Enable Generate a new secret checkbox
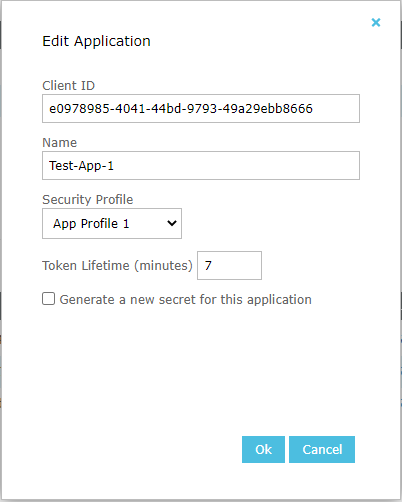The width and height of the screenshot is (402, 502). (49, 299)
